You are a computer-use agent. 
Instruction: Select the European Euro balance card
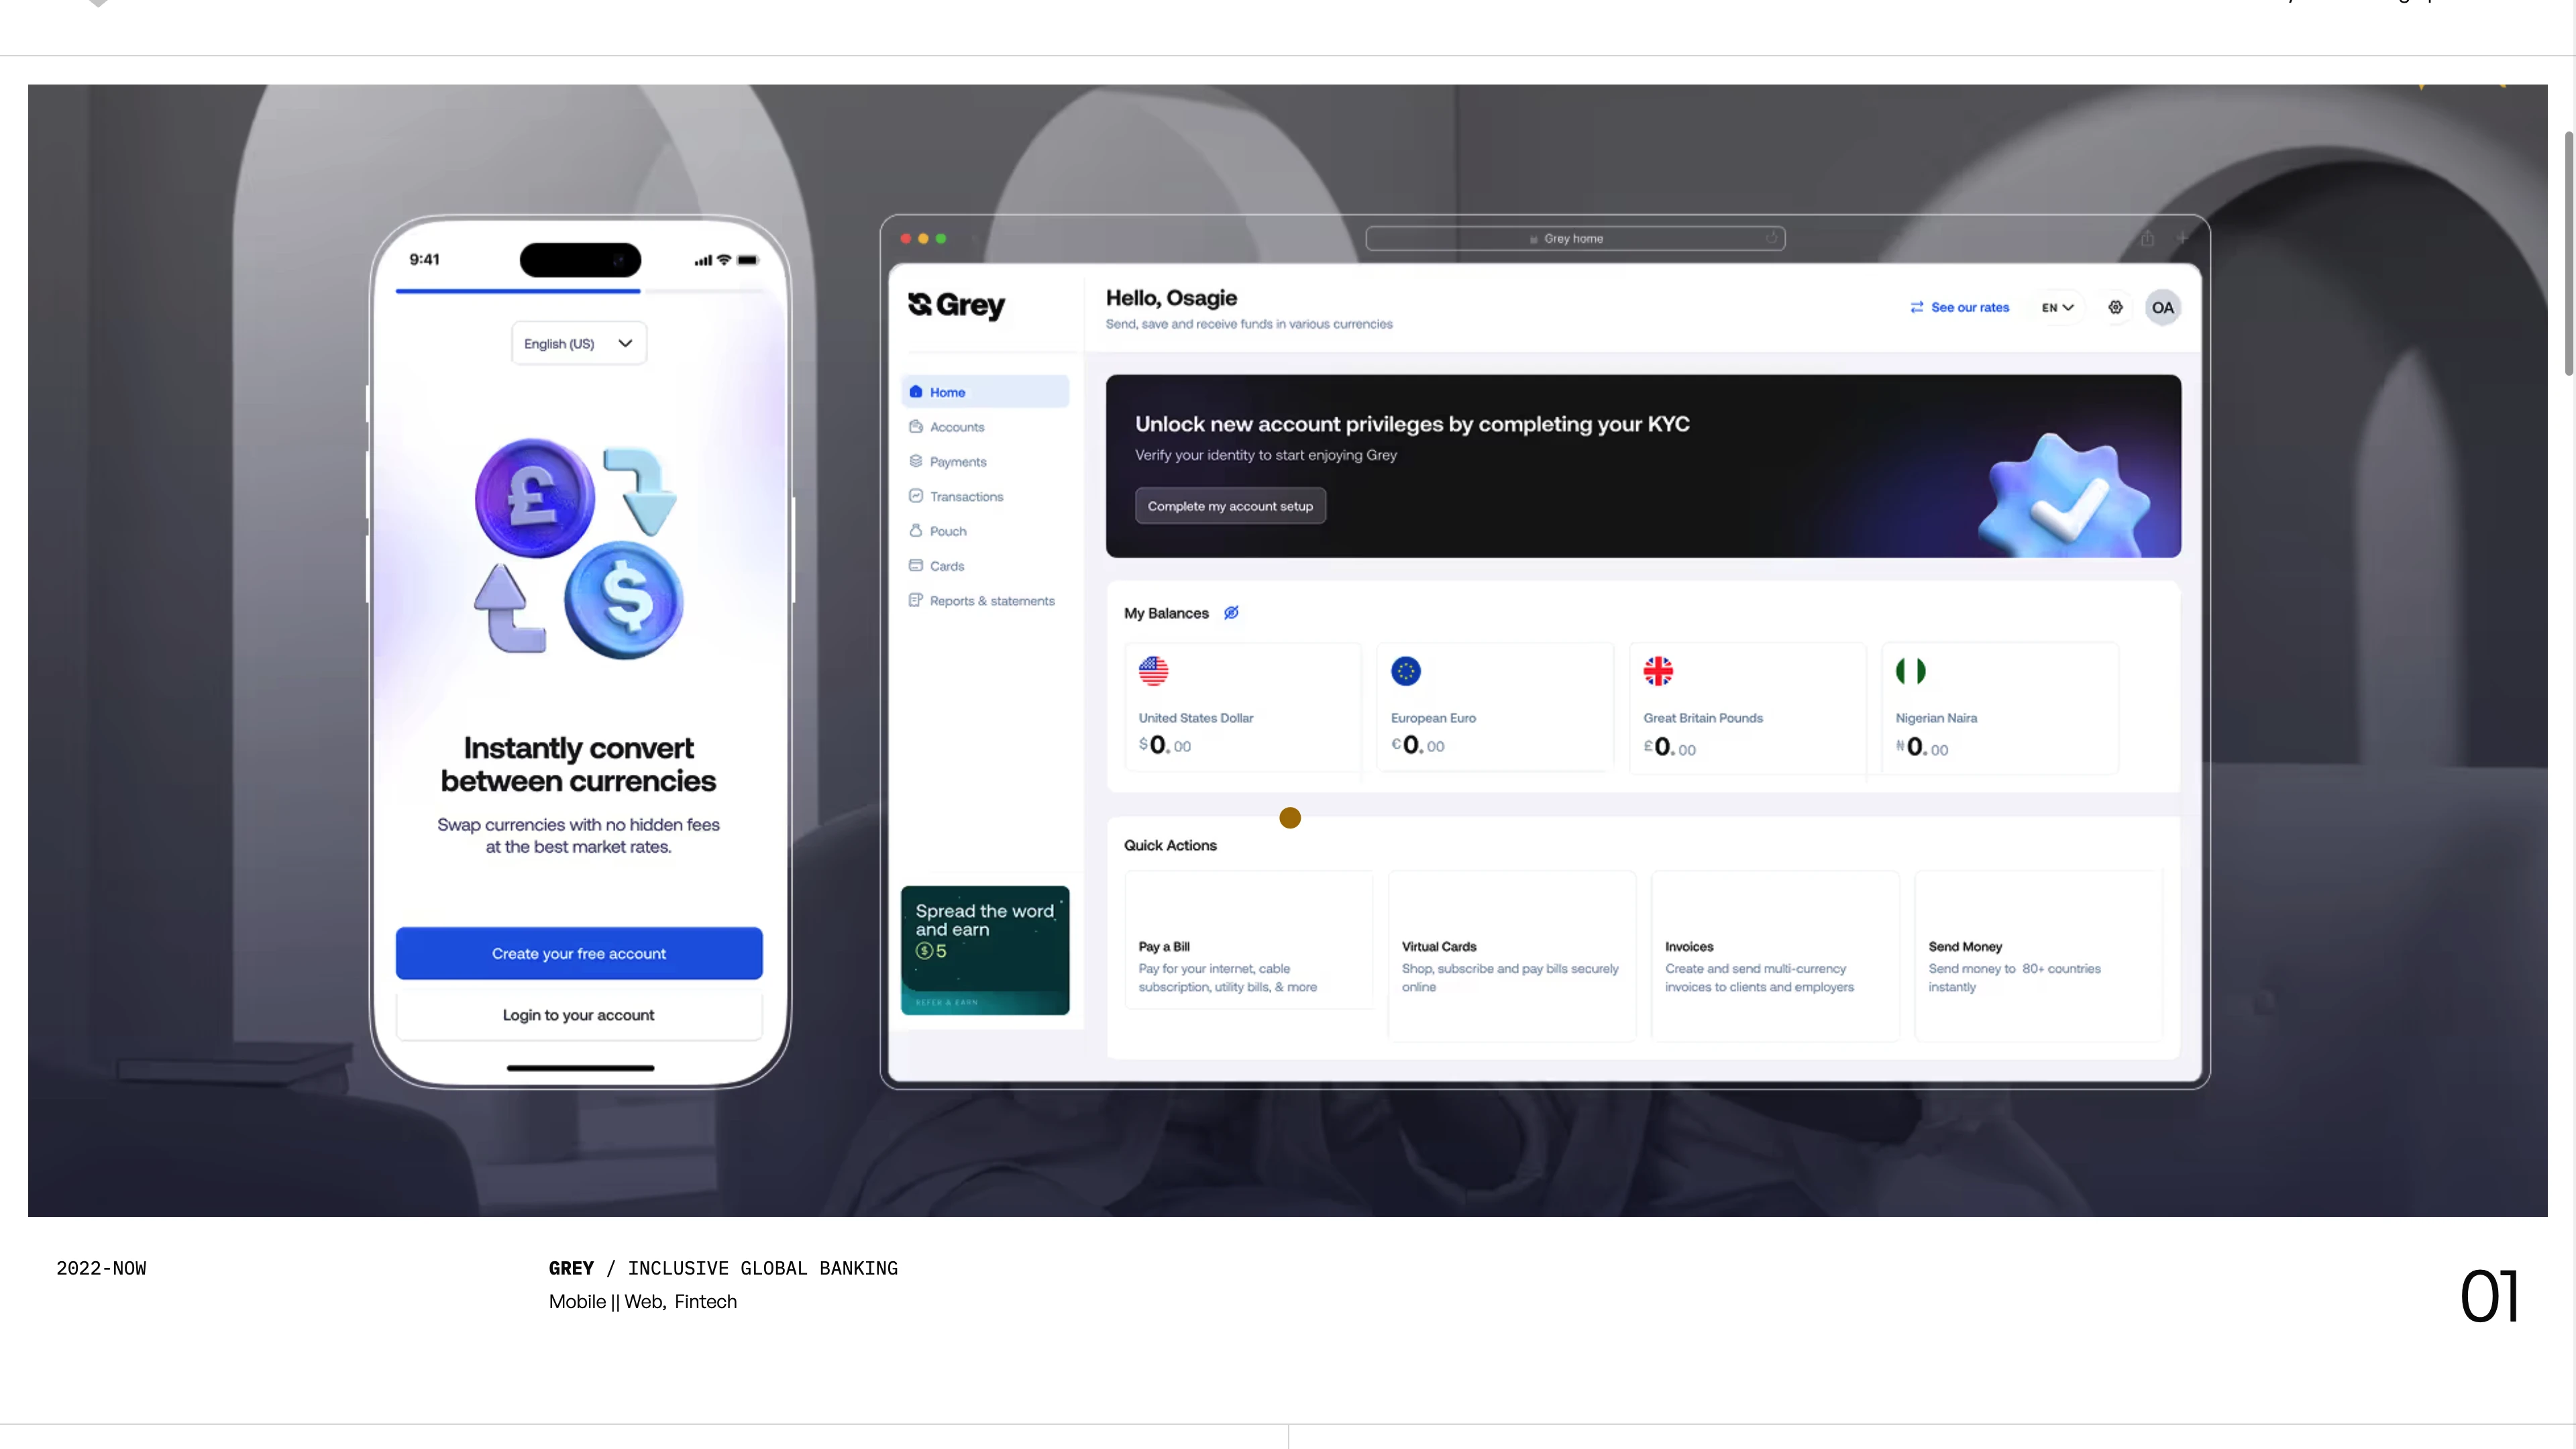(1495, 707)
